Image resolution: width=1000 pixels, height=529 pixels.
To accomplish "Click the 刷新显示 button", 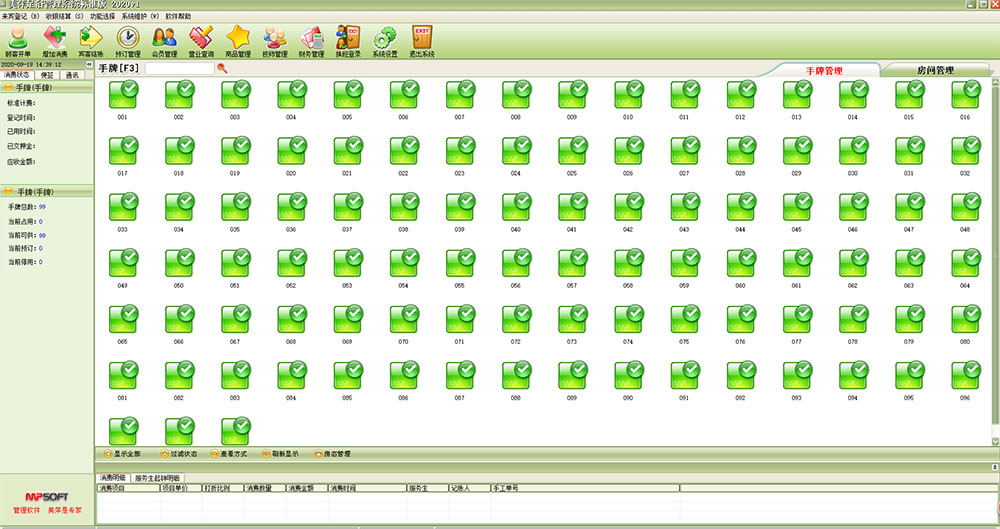I will 281,454.
